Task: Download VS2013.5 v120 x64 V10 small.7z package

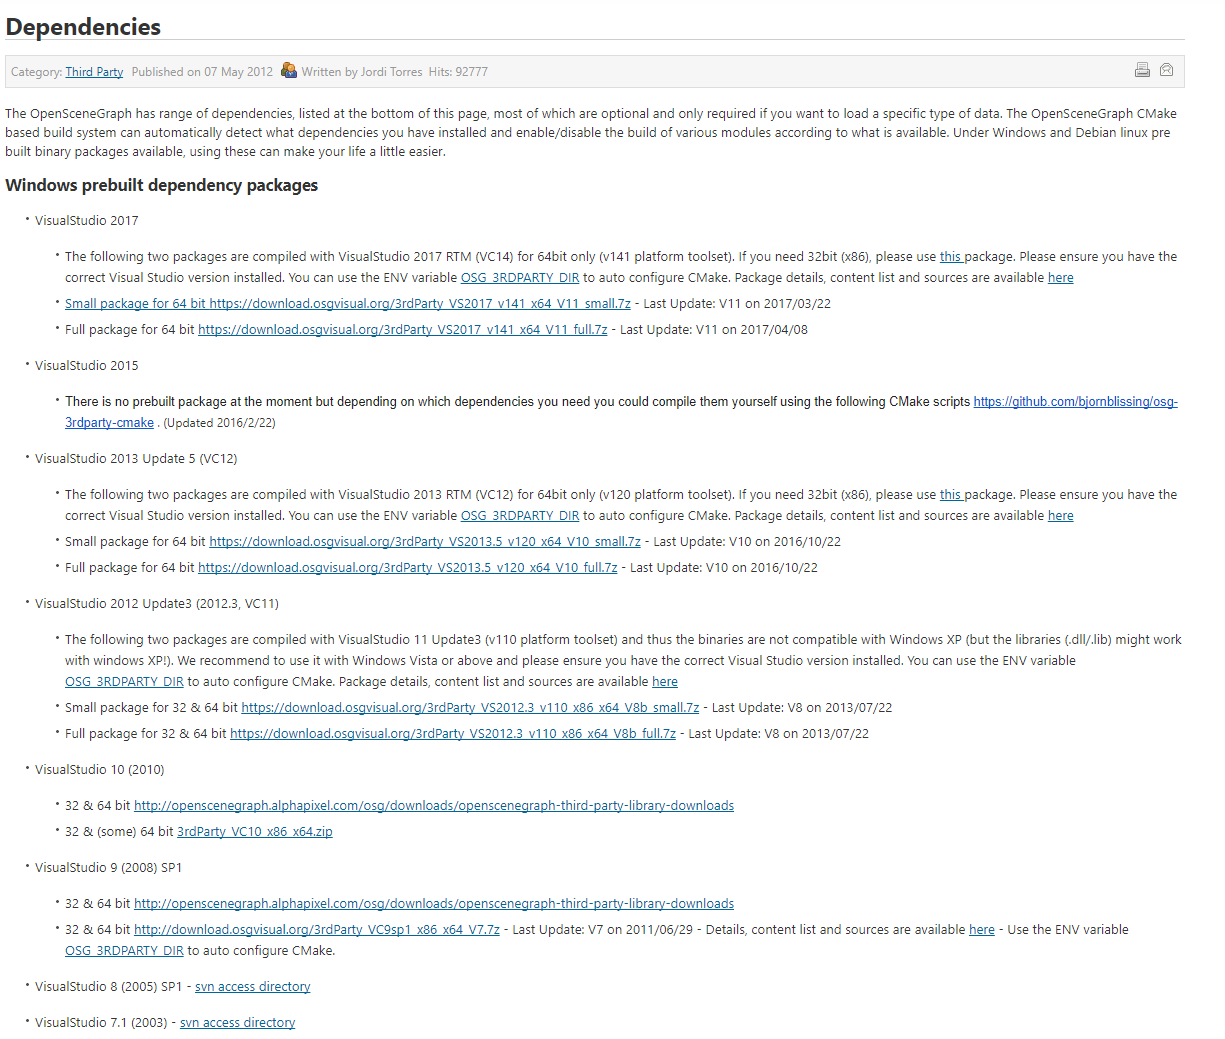Action: (x=425, y=542)
